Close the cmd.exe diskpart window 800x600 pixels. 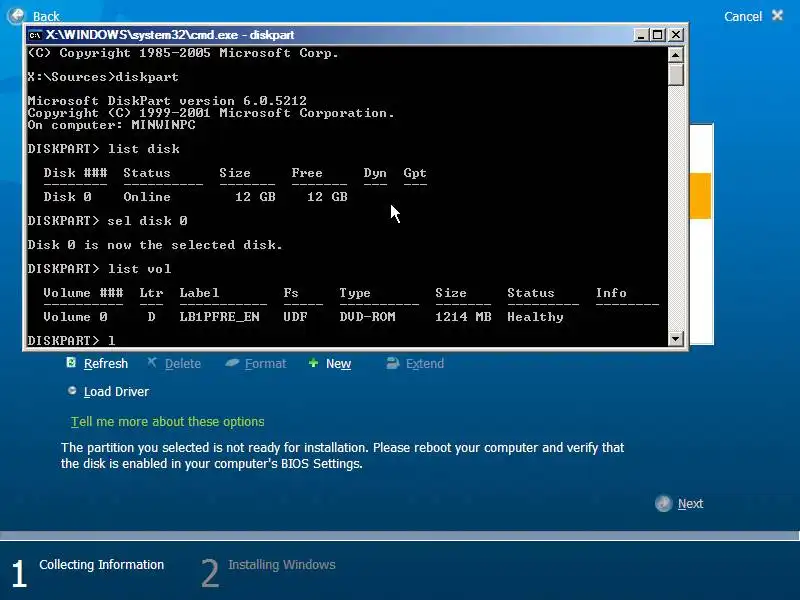[676, 35]
